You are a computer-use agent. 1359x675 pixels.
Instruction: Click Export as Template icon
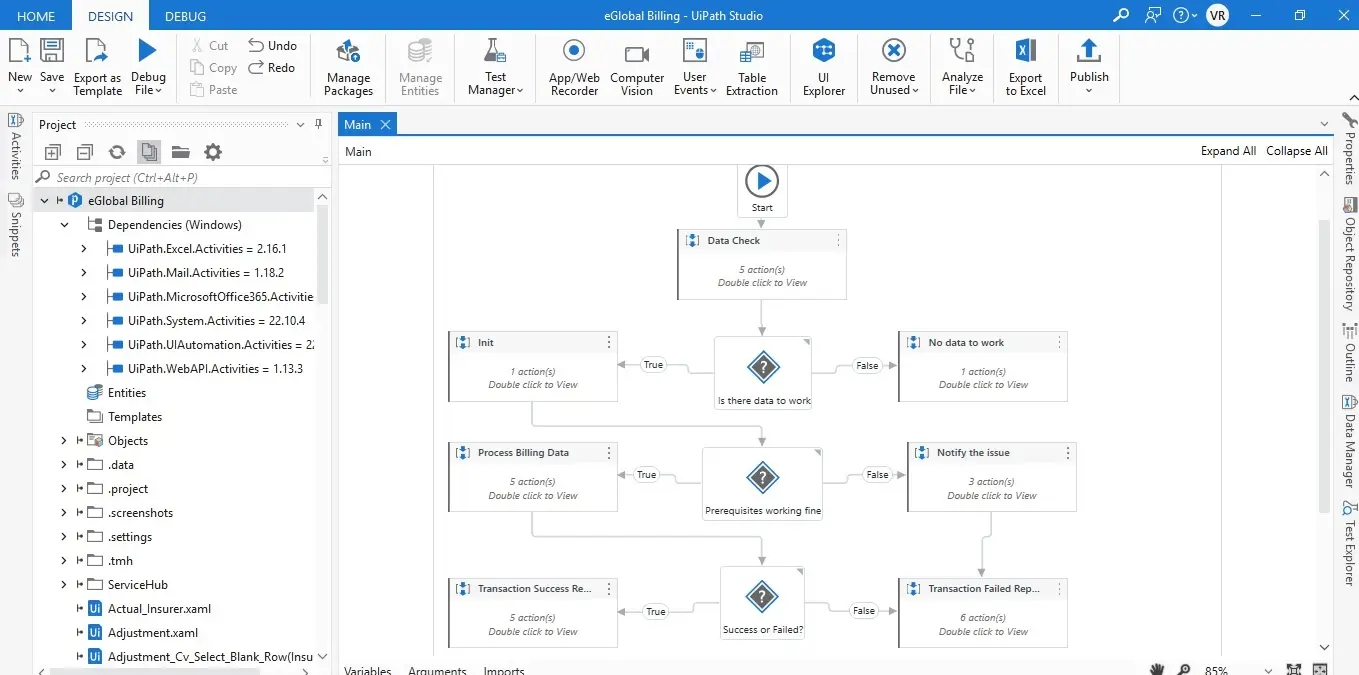pos(97,51)
